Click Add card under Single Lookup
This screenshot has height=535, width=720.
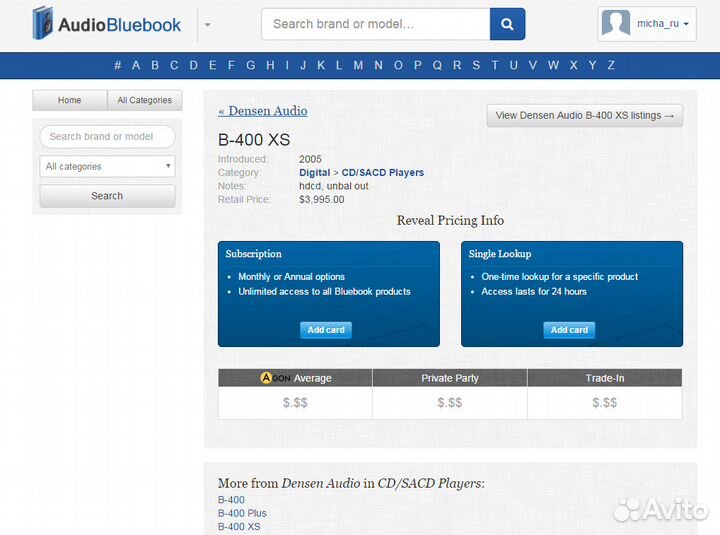[569, 330]
